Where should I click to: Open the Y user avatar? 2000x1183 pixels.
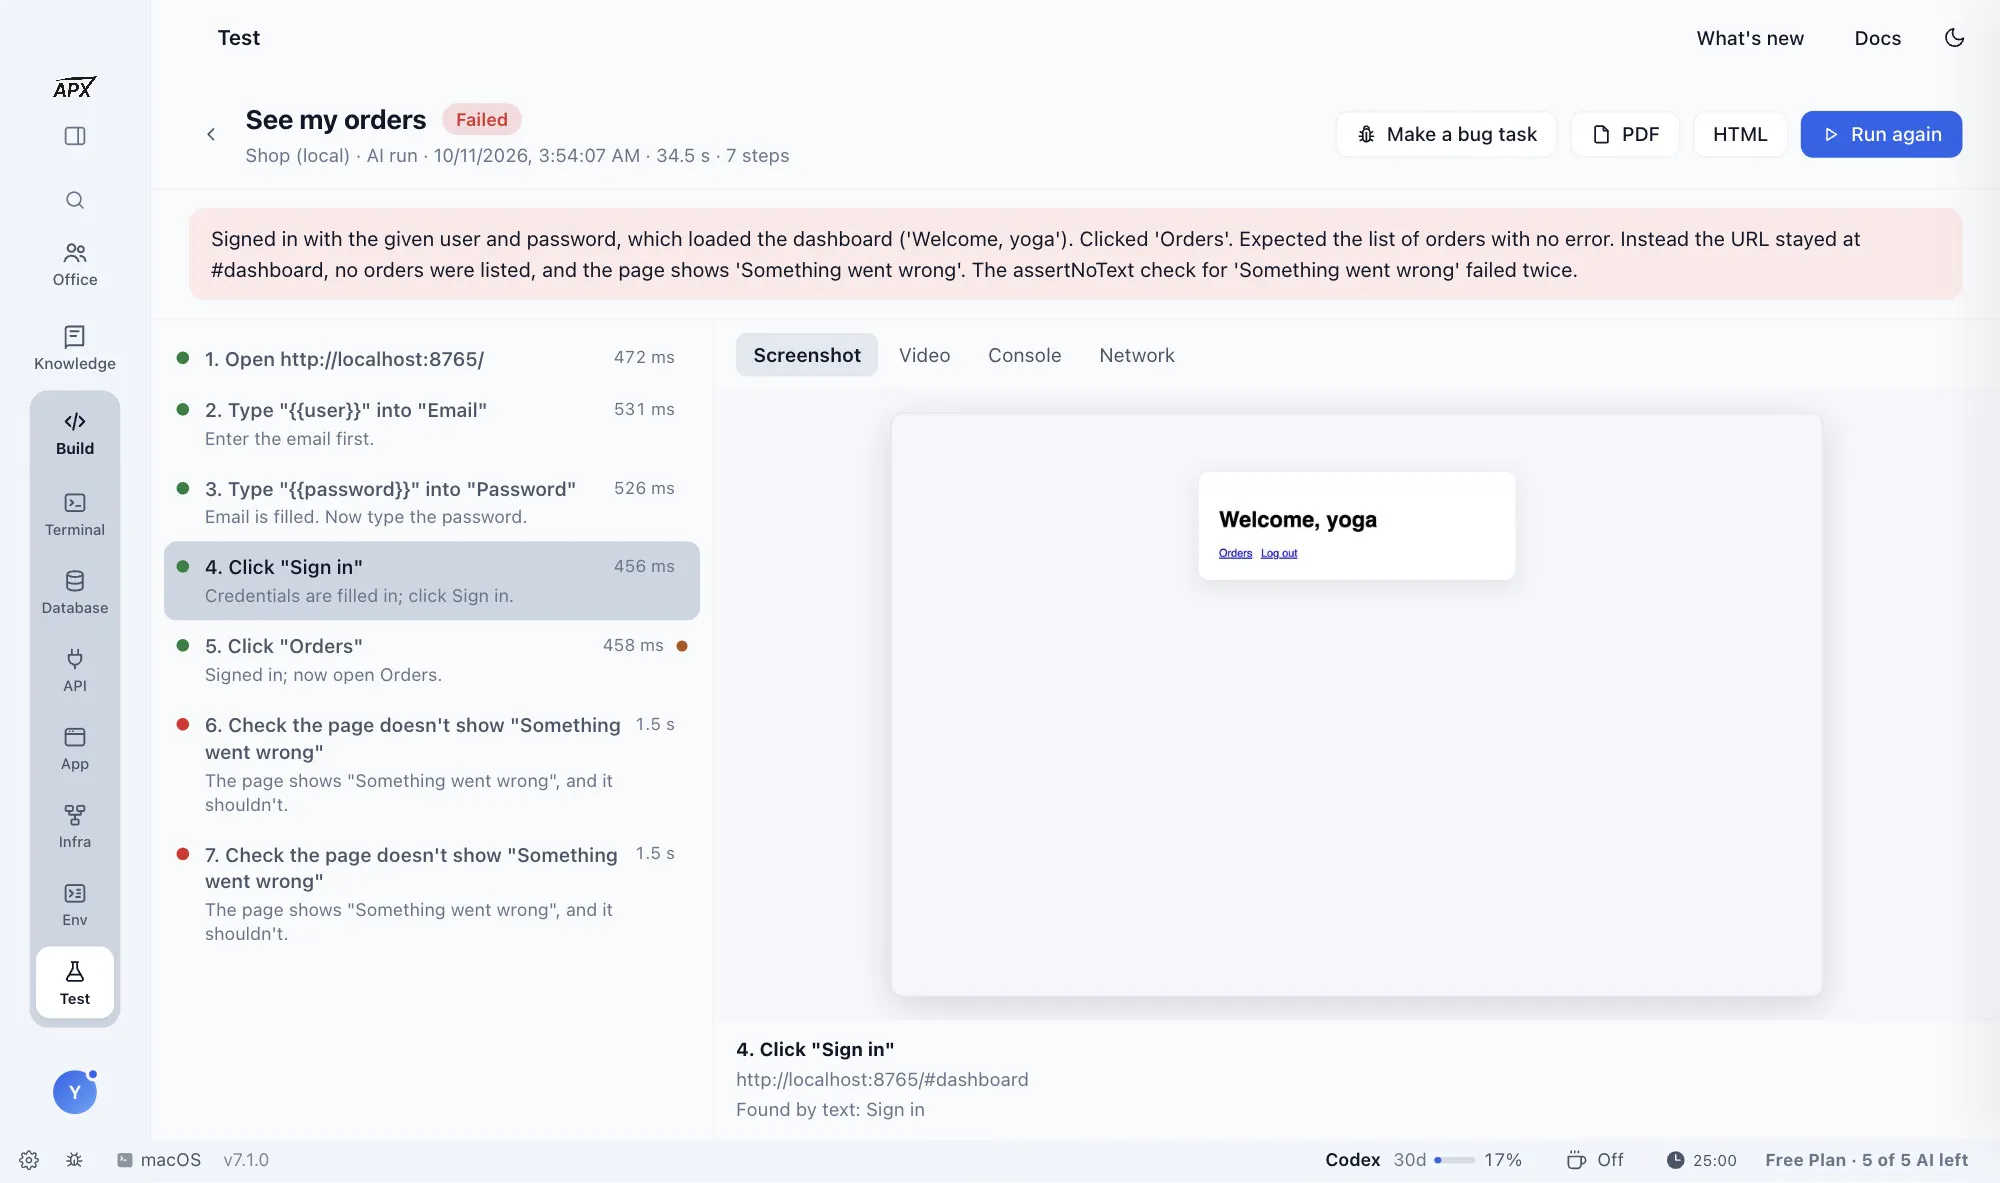pyautogui.click(x=75, y=1092)
